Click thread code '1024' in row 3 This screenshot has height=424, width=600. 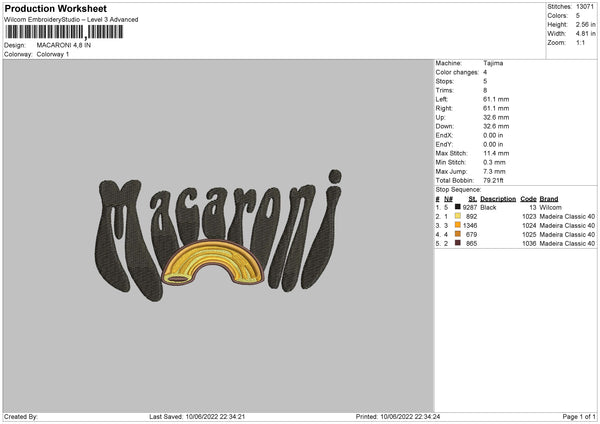click(529, 225)
